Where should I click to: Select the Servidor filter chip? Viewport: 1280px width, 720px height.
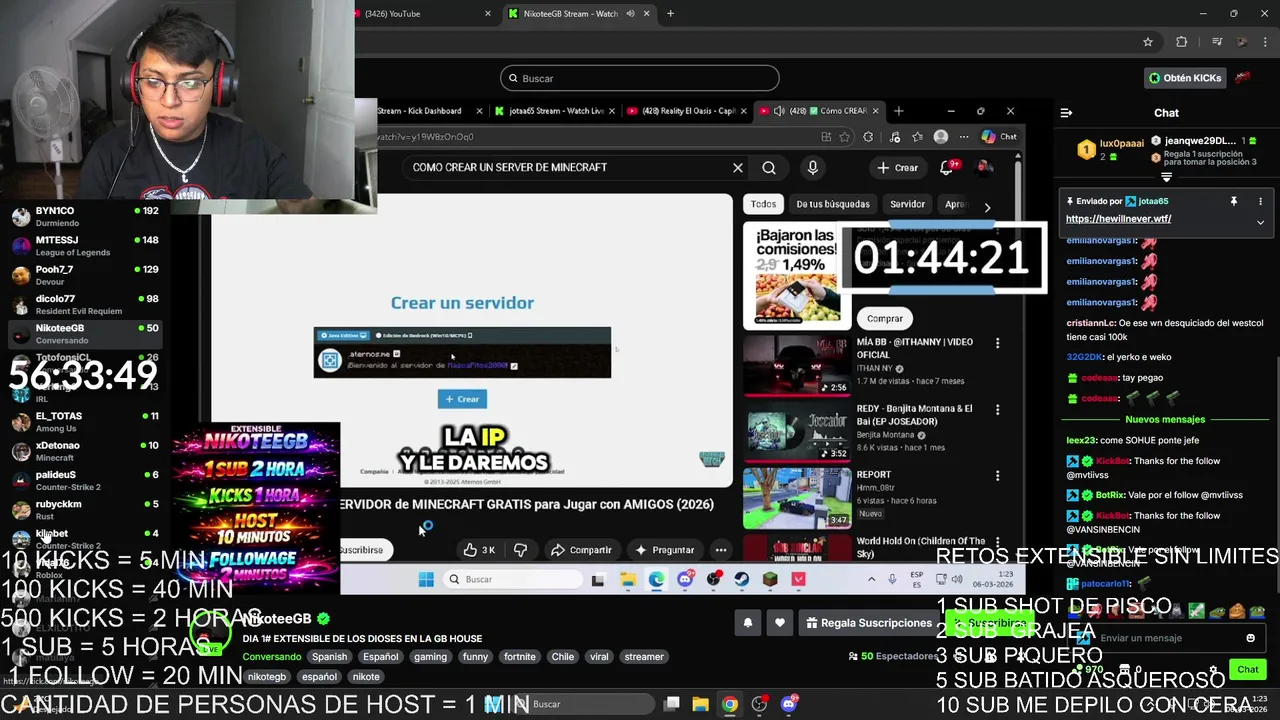pyautogui.click(x=907, y=204)
